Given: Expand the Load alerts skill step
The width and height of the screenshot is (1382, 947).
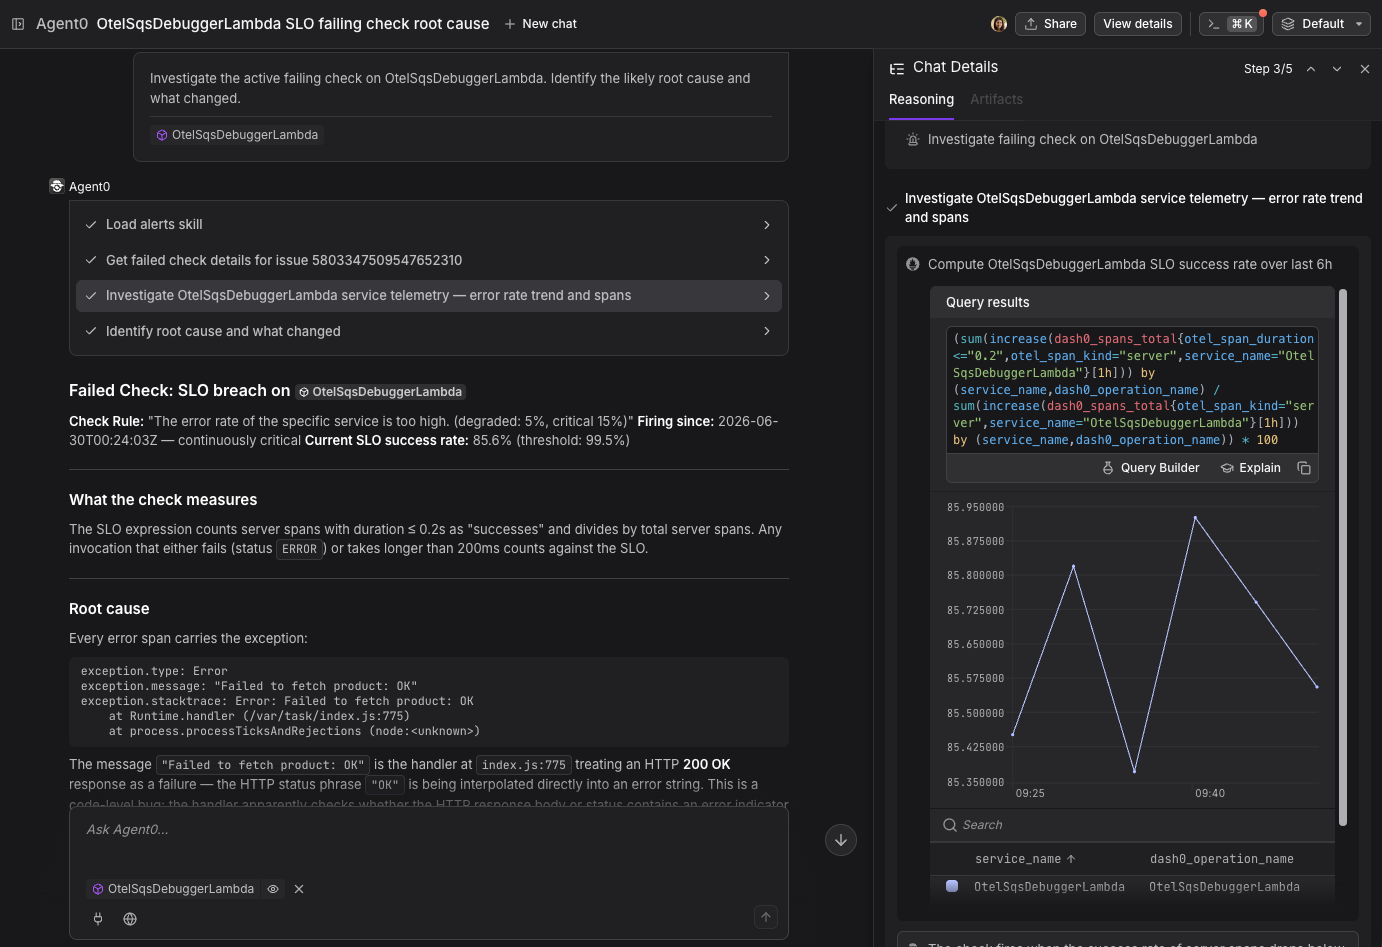Looking at the screenshot, I should click(x=429, y=225).
